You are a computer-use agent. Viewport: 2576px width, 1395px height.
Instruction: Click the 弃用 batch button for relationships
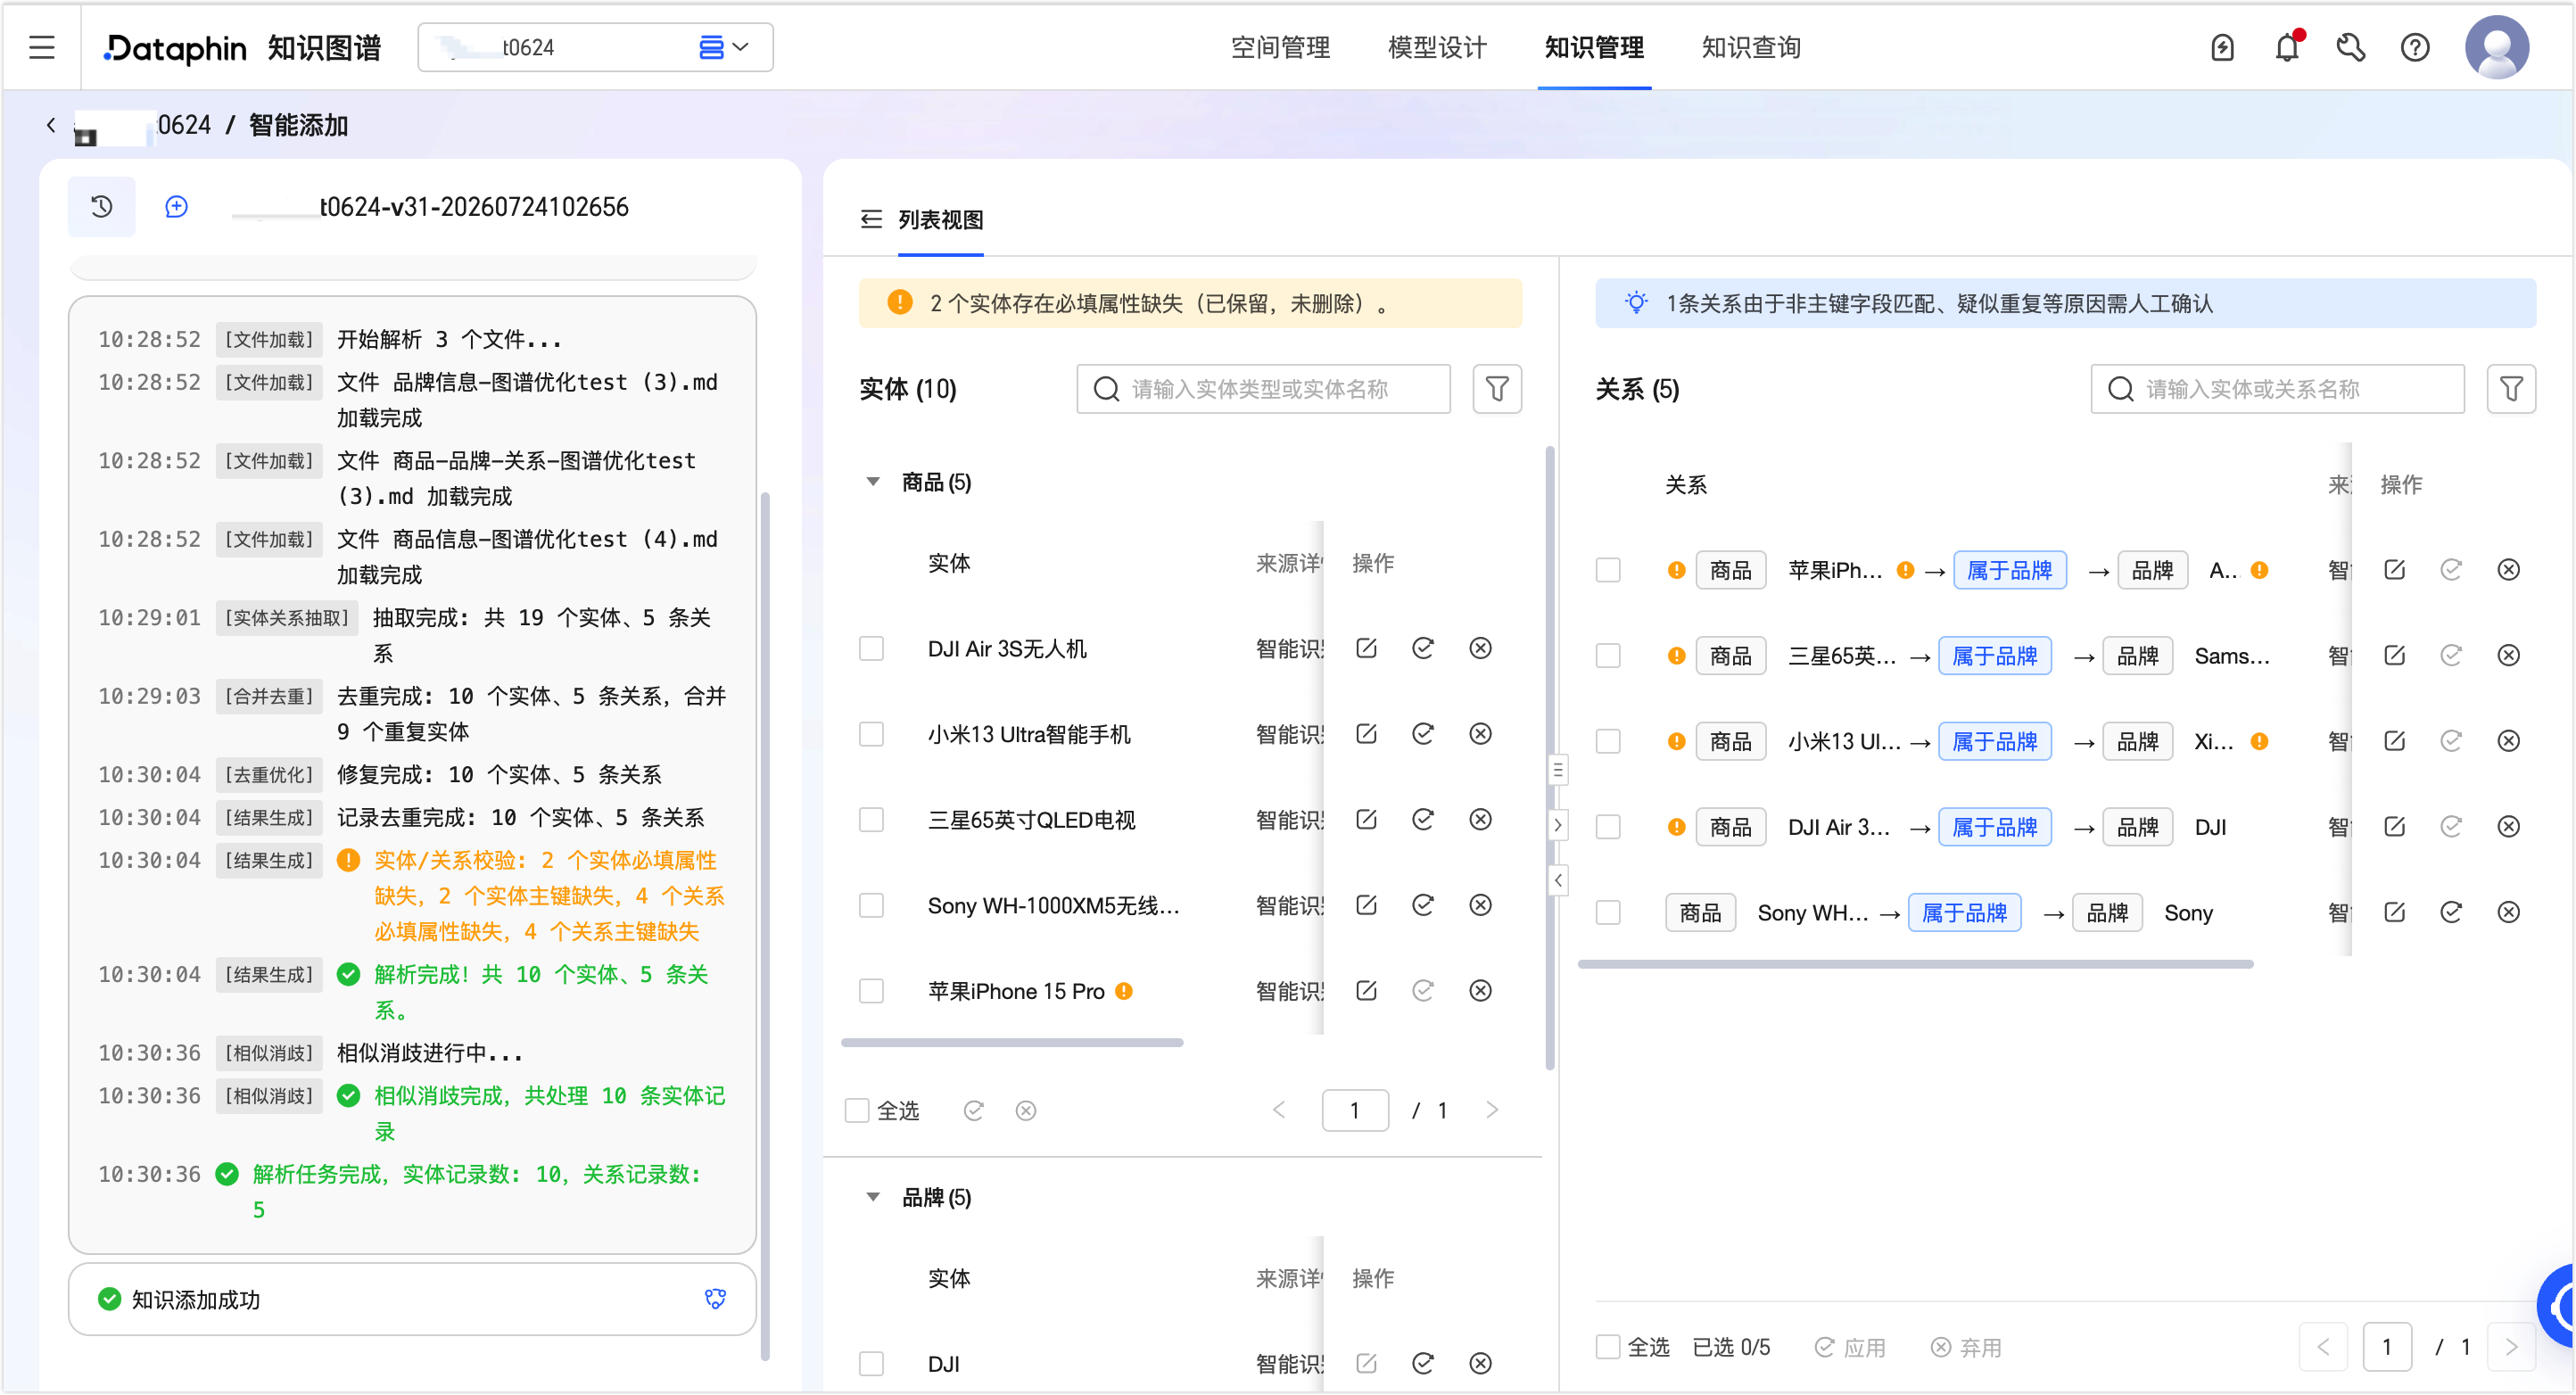pos(1965,1347)
